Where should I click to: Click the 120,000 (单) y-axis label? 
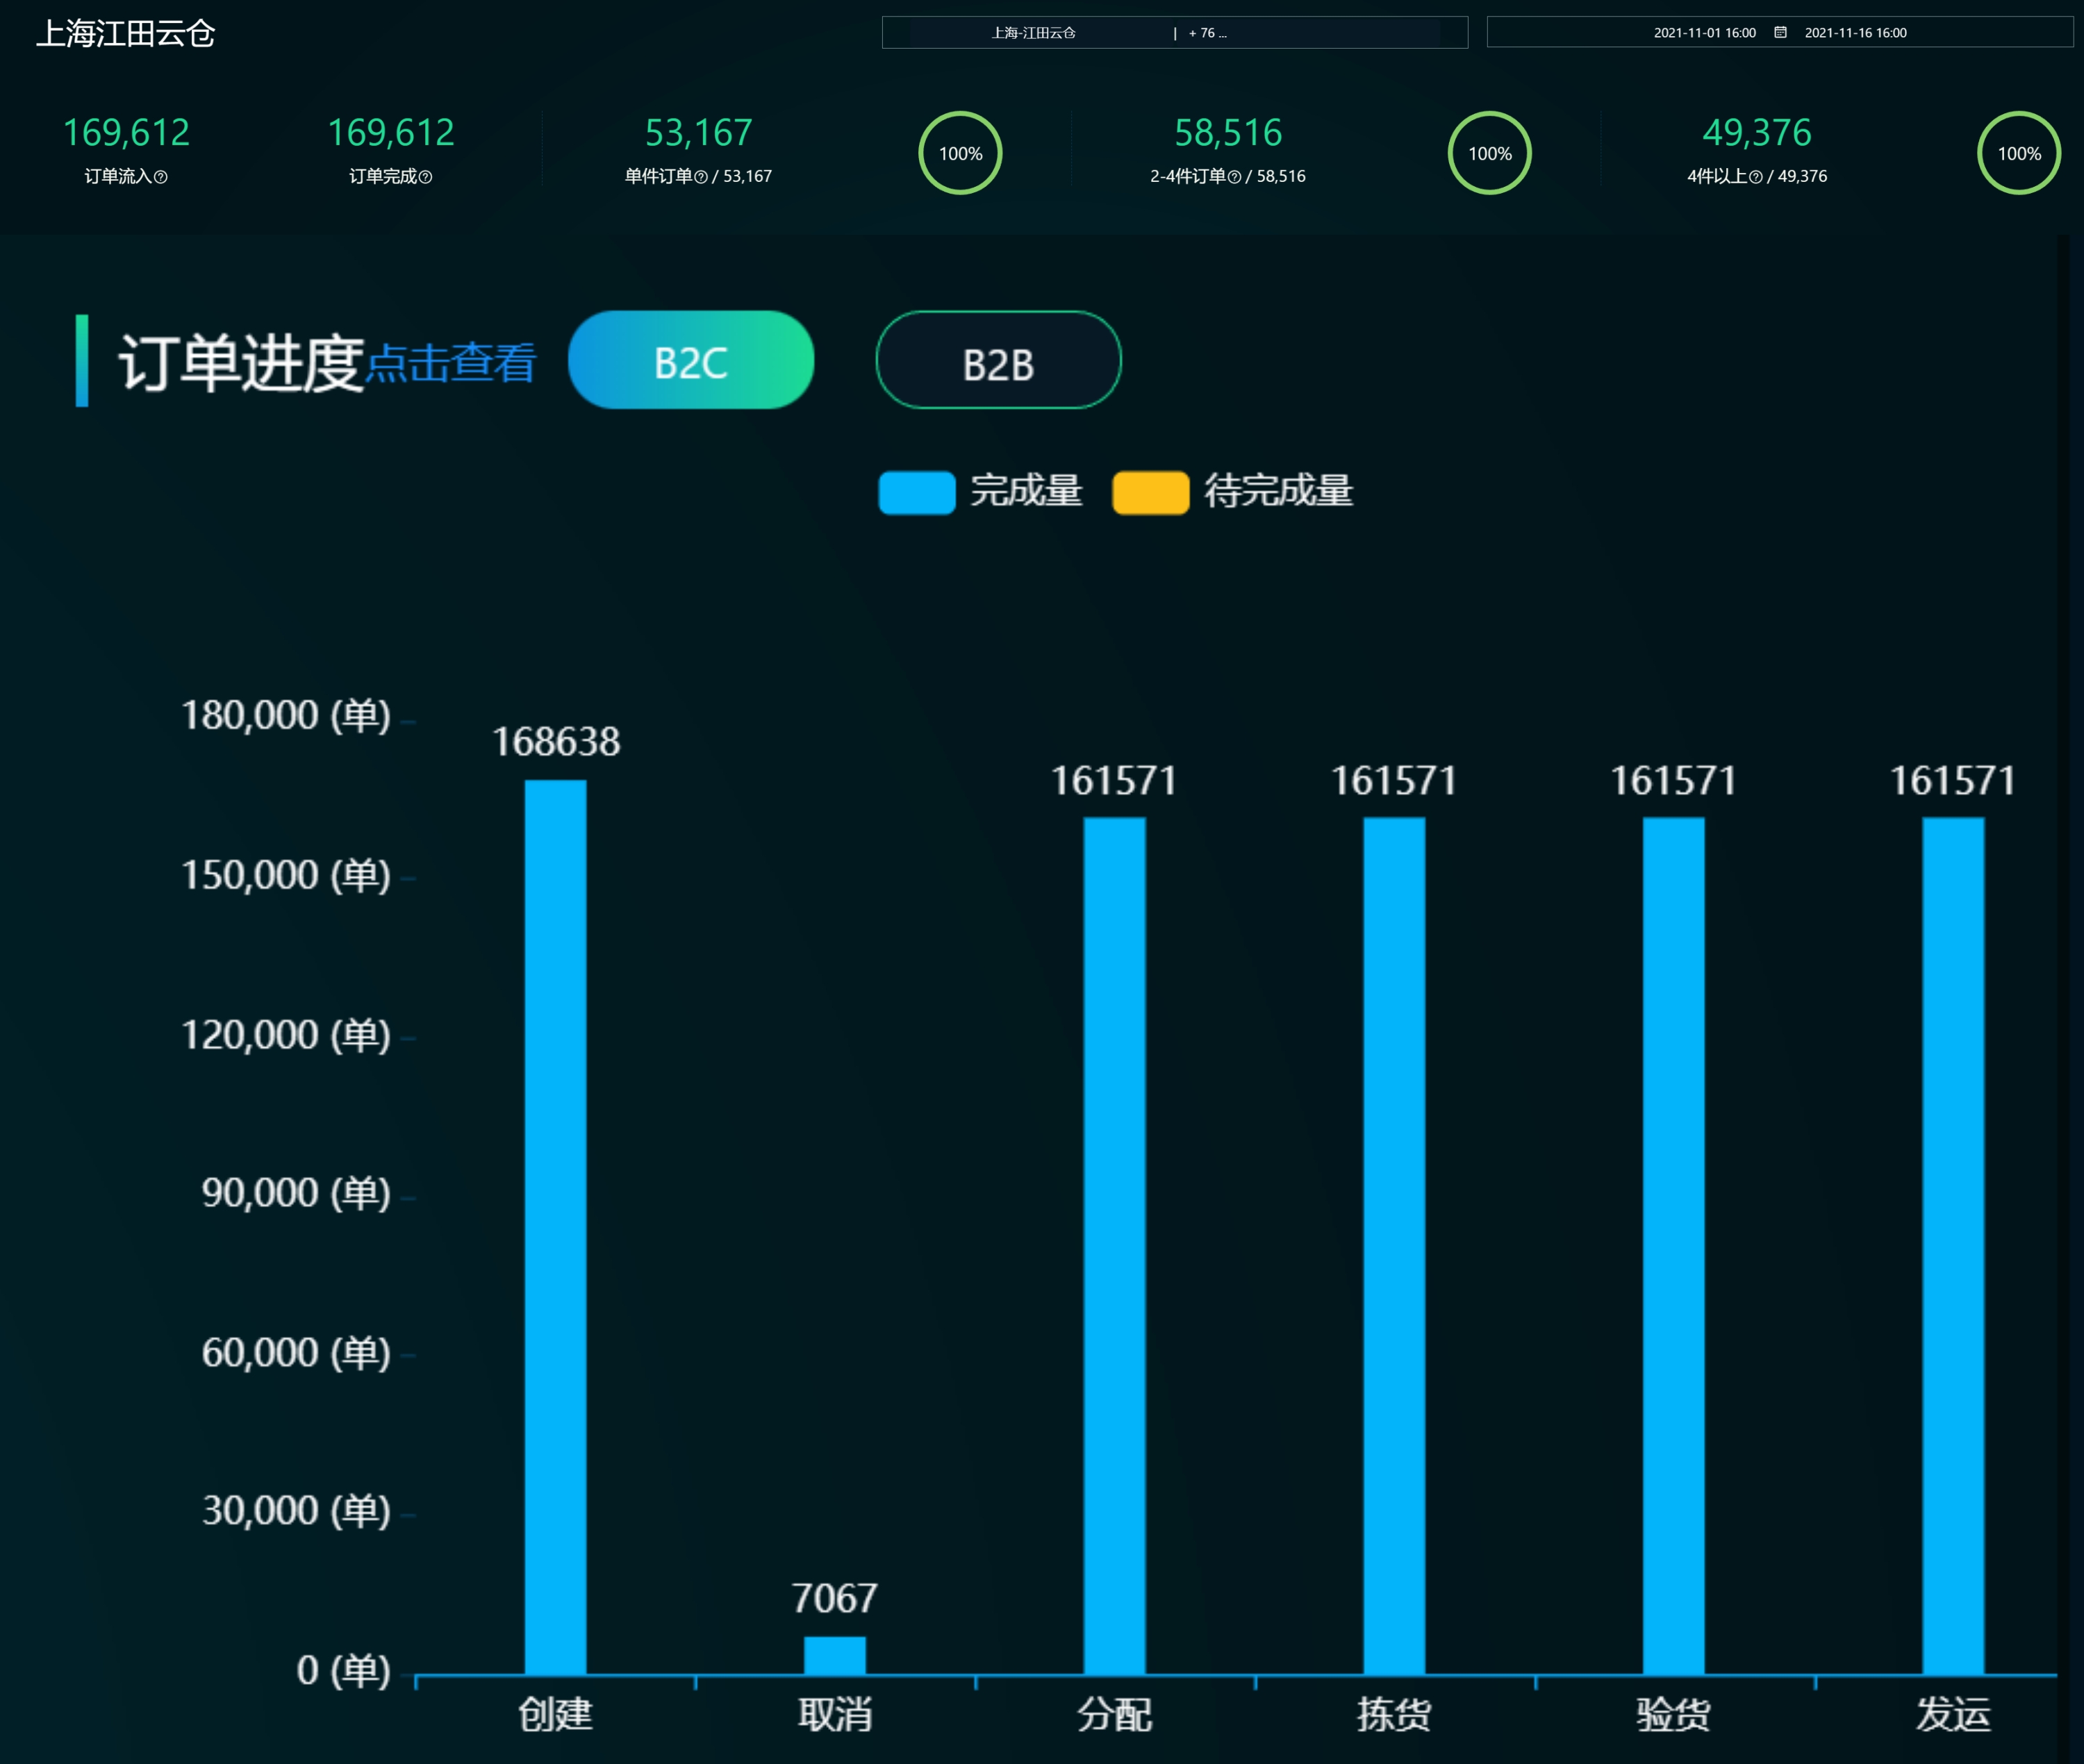pos(286,1035)
